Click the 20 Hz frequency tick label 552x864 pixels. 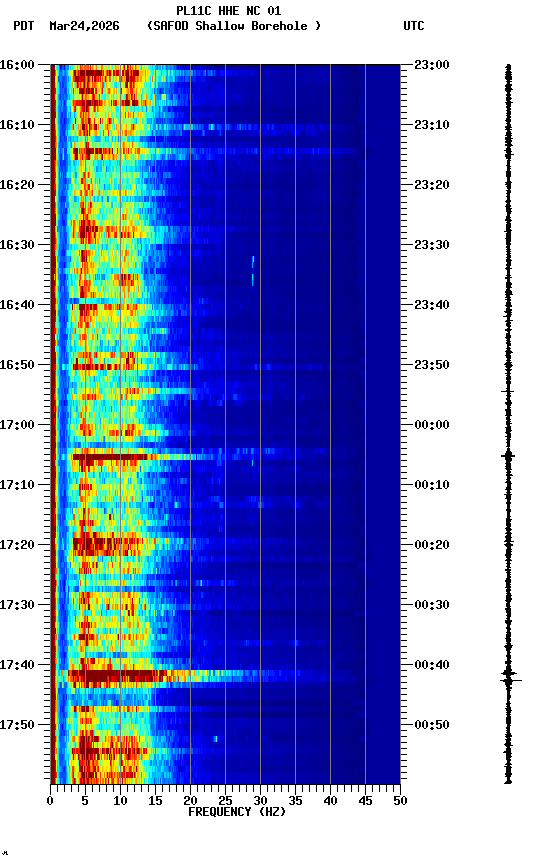(x=190, y=801)
